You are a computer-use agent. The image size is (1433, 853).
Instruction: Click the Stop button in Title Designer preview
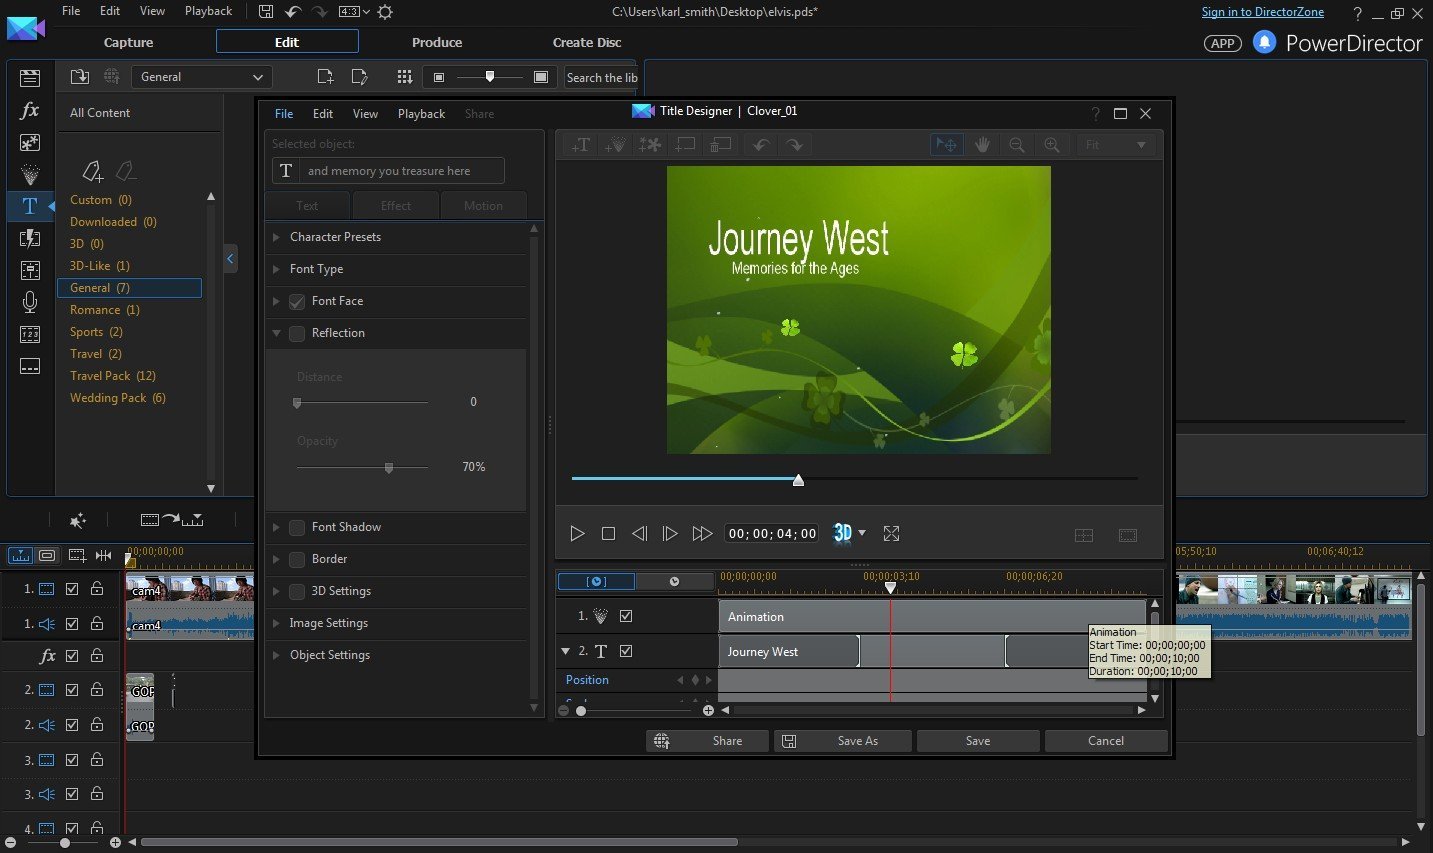coord(608,534)
